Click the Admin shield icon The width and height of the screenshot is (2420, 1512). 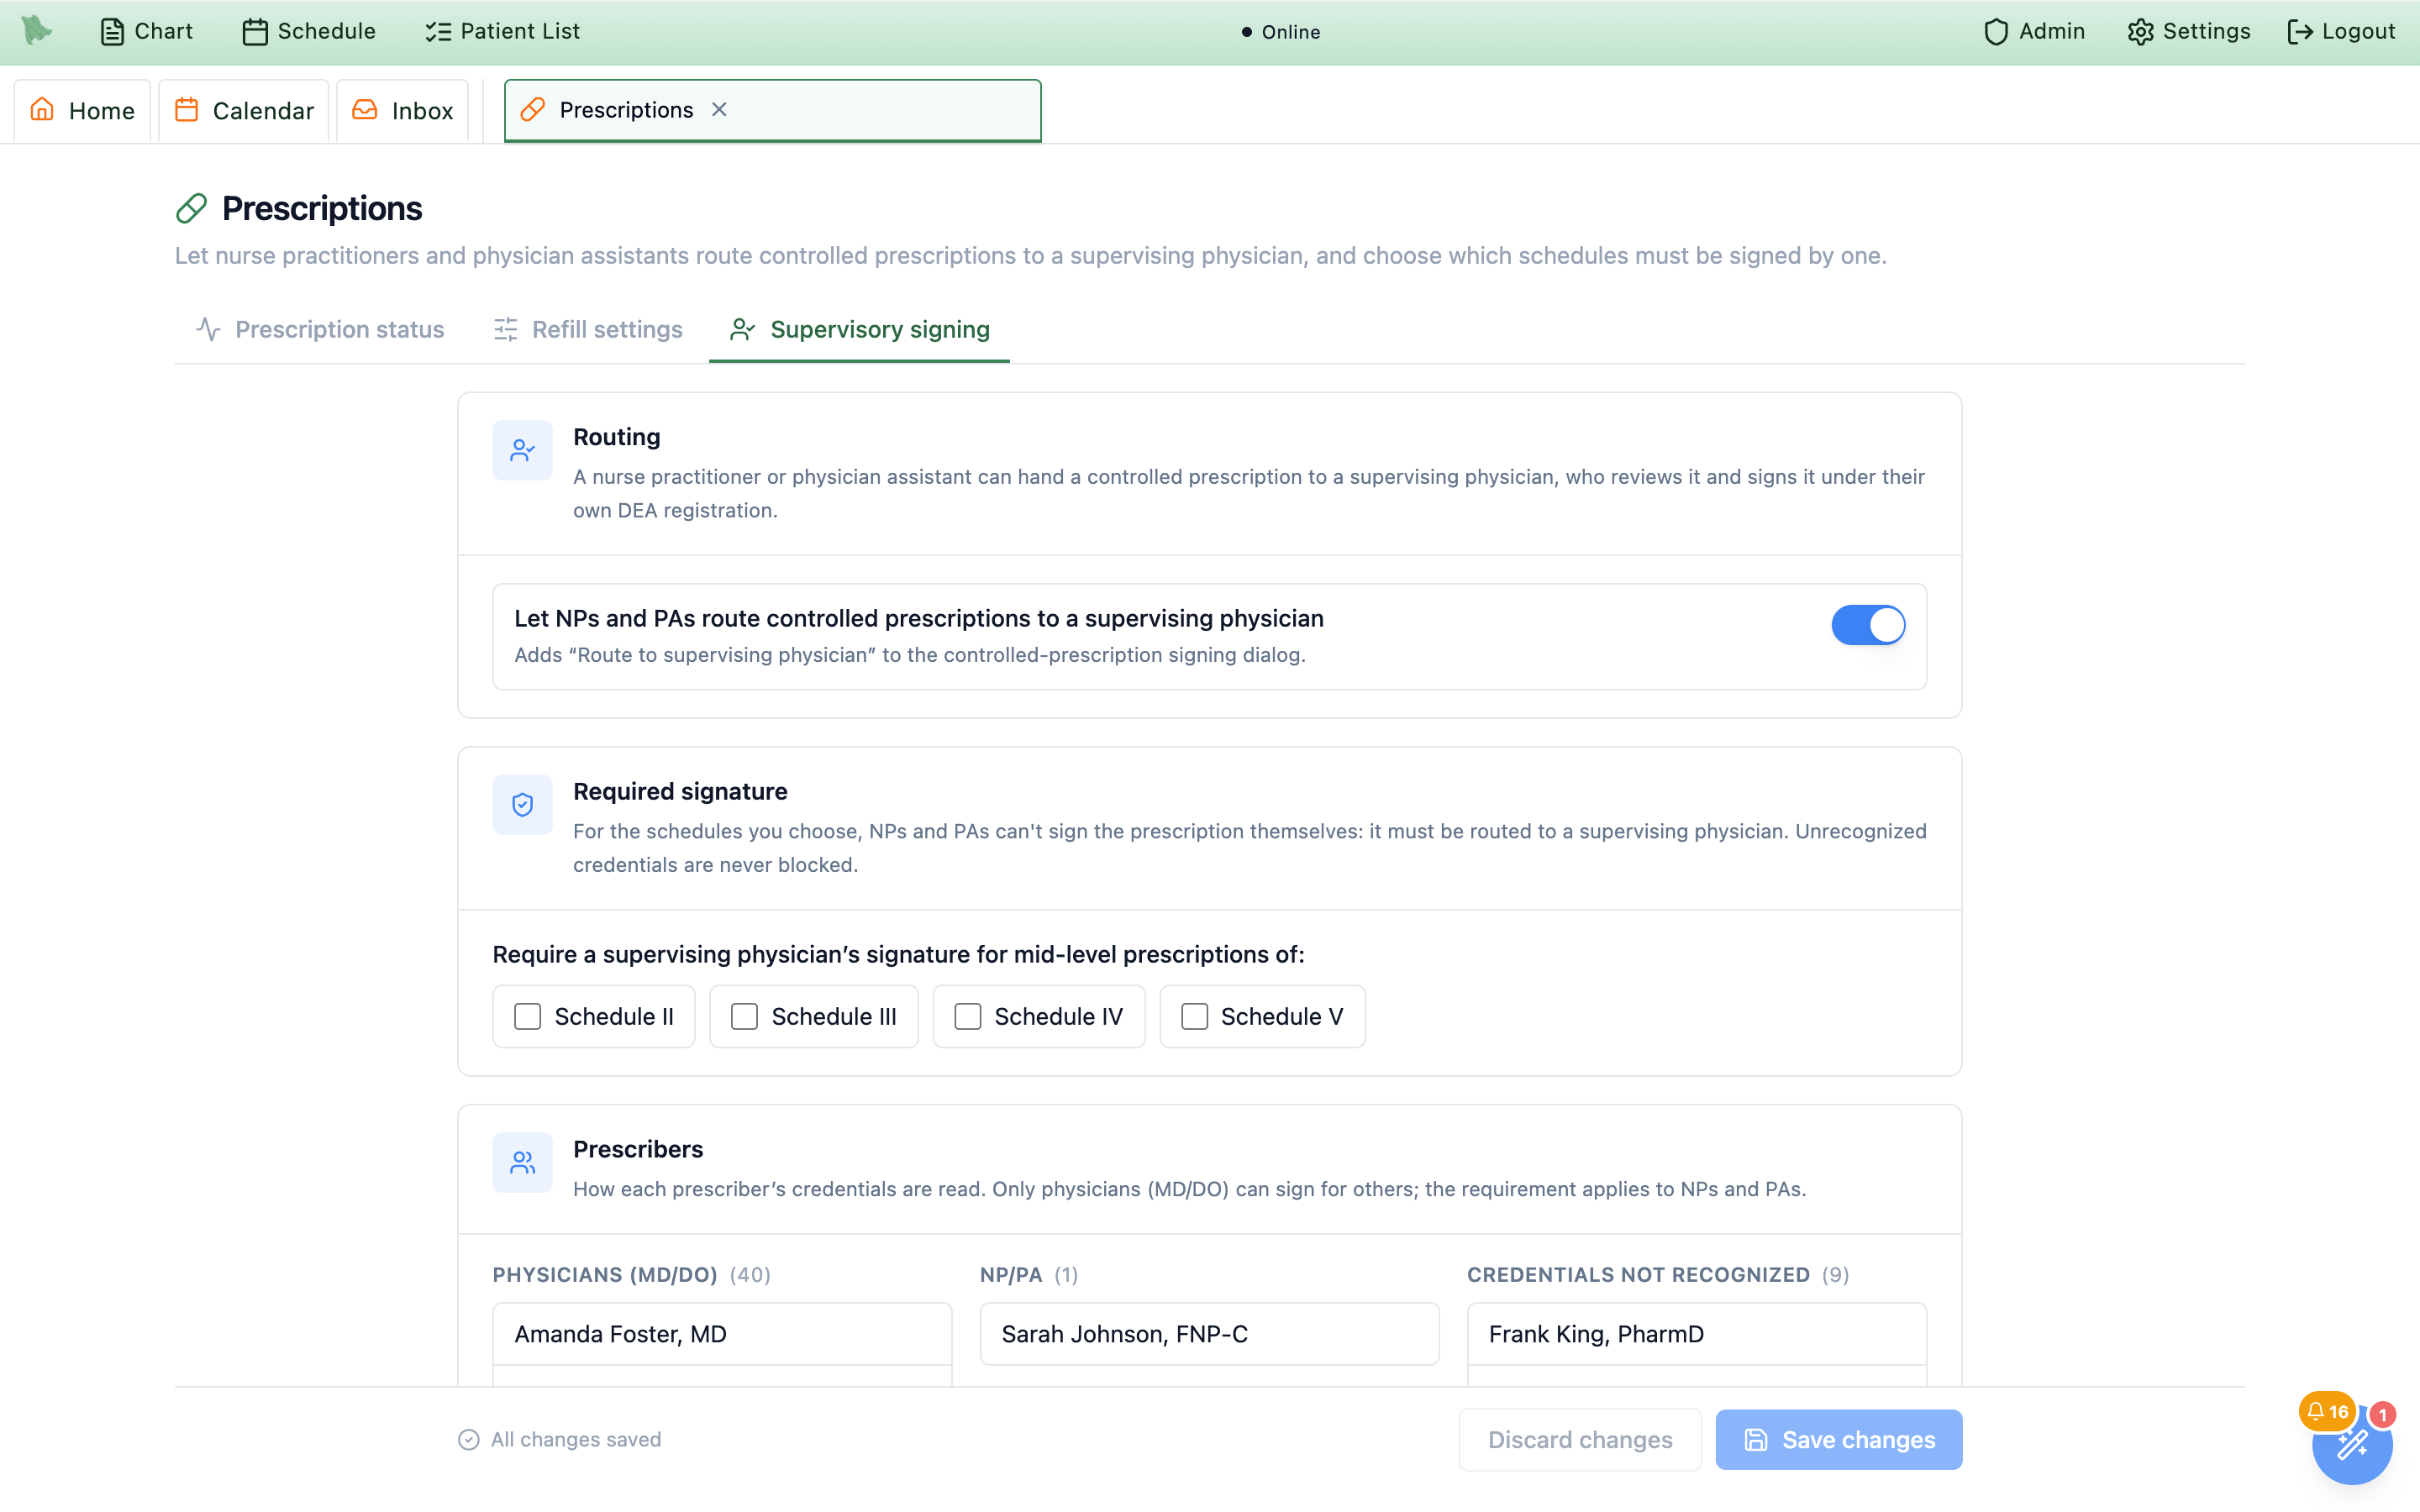click(x=1995, y=32)
